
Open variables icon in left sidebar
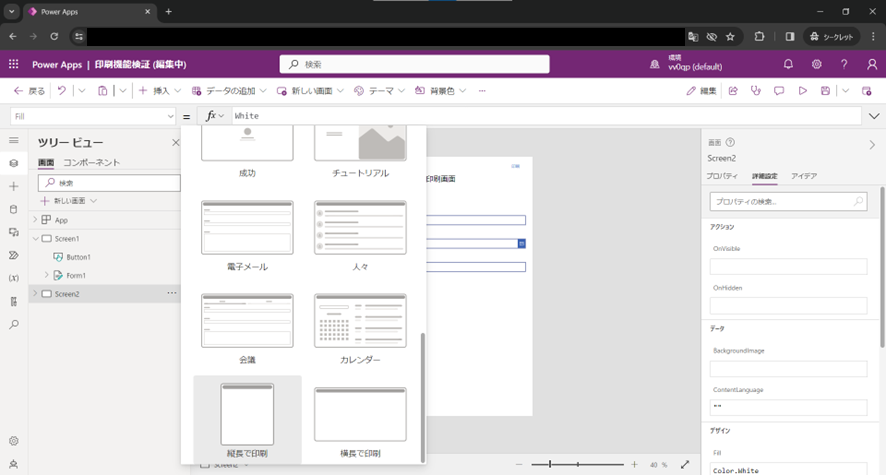click(14, 278)
